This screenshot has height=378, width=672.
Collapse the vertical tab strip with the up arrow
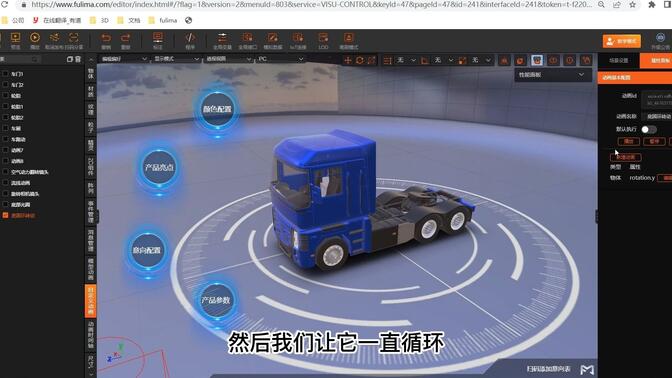90,59
